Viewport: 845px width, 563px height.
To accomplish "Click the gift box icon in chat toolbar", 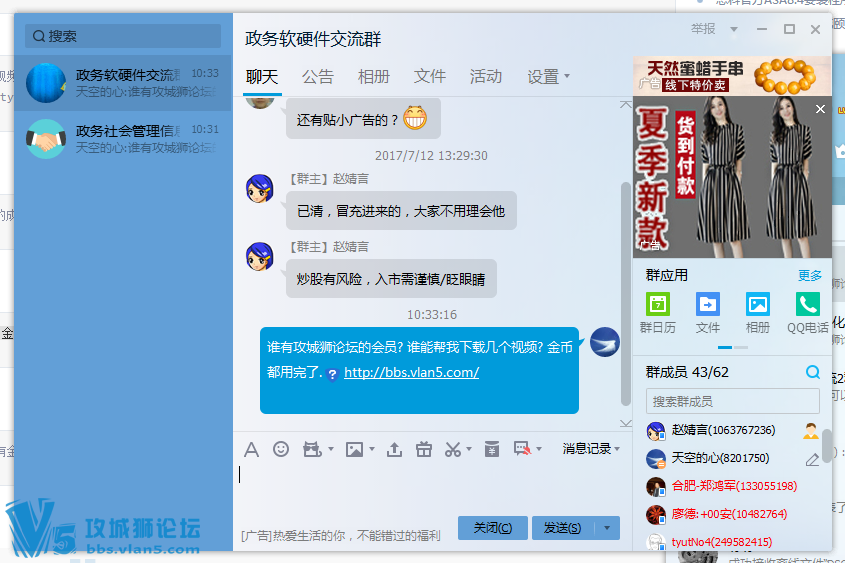I will (x=424, y=449).
